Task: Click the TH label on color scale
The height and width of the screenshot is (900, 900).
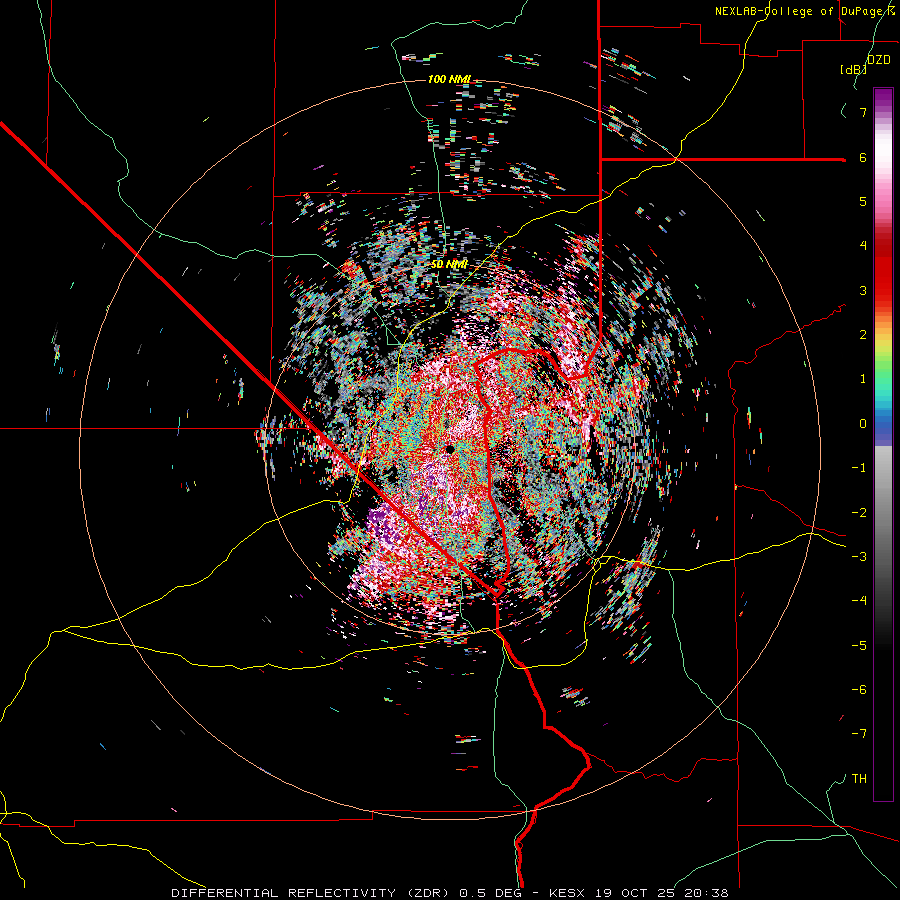Action: tap(859, 779)
